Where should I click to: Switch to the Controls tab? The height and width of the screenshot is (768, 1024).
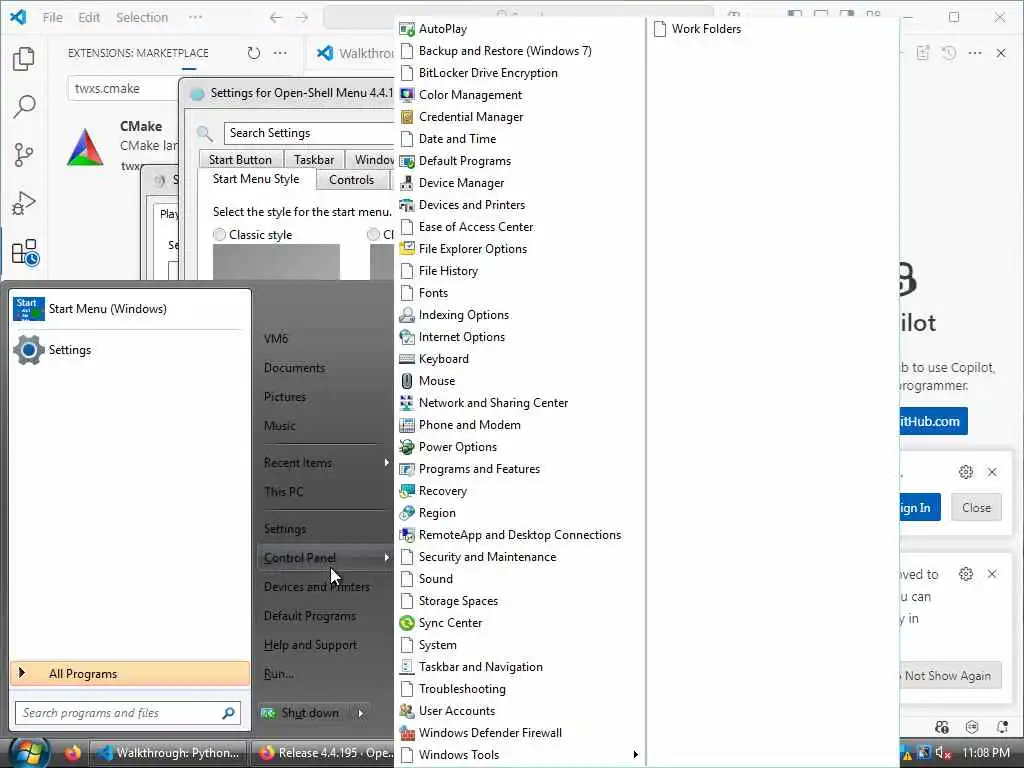[x=351, y=180]
